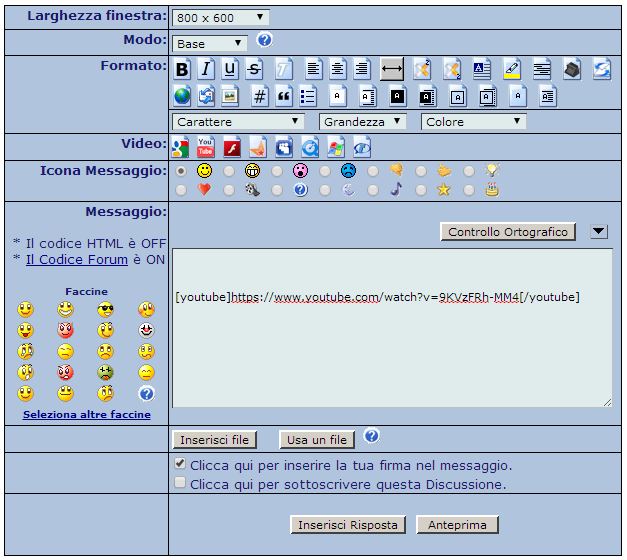Select the crescent moon message icon
The height and width of the screenshot is (560, 627).
click(x=325, y=190)
